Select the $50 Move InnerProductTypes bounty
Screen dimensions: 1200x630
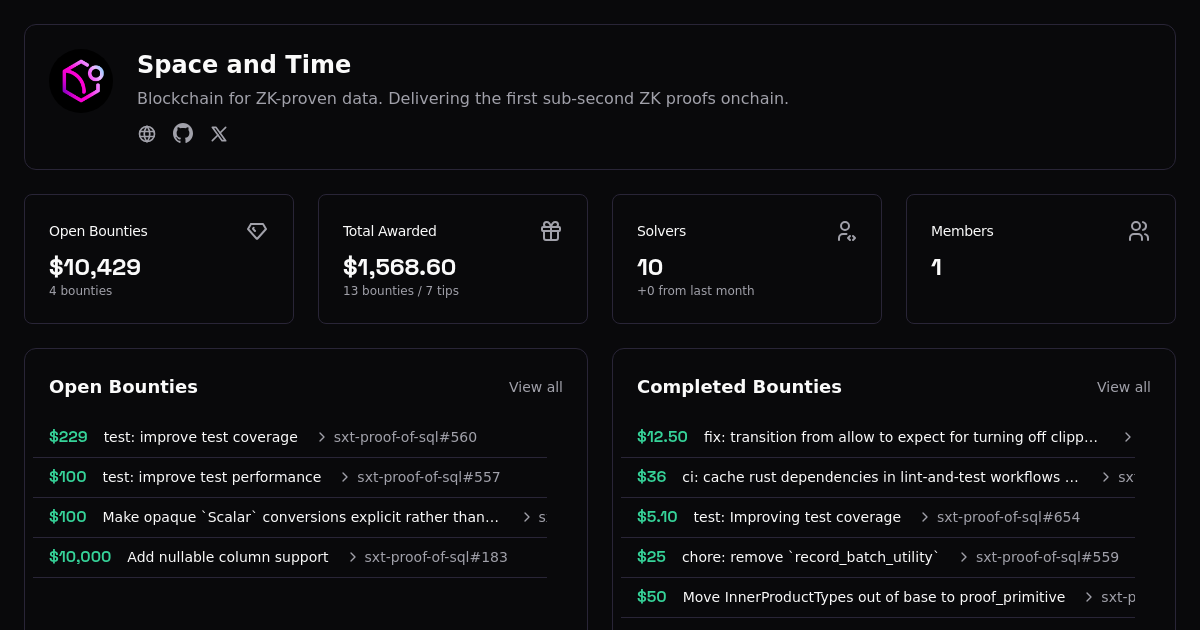(x=873, y=597)
